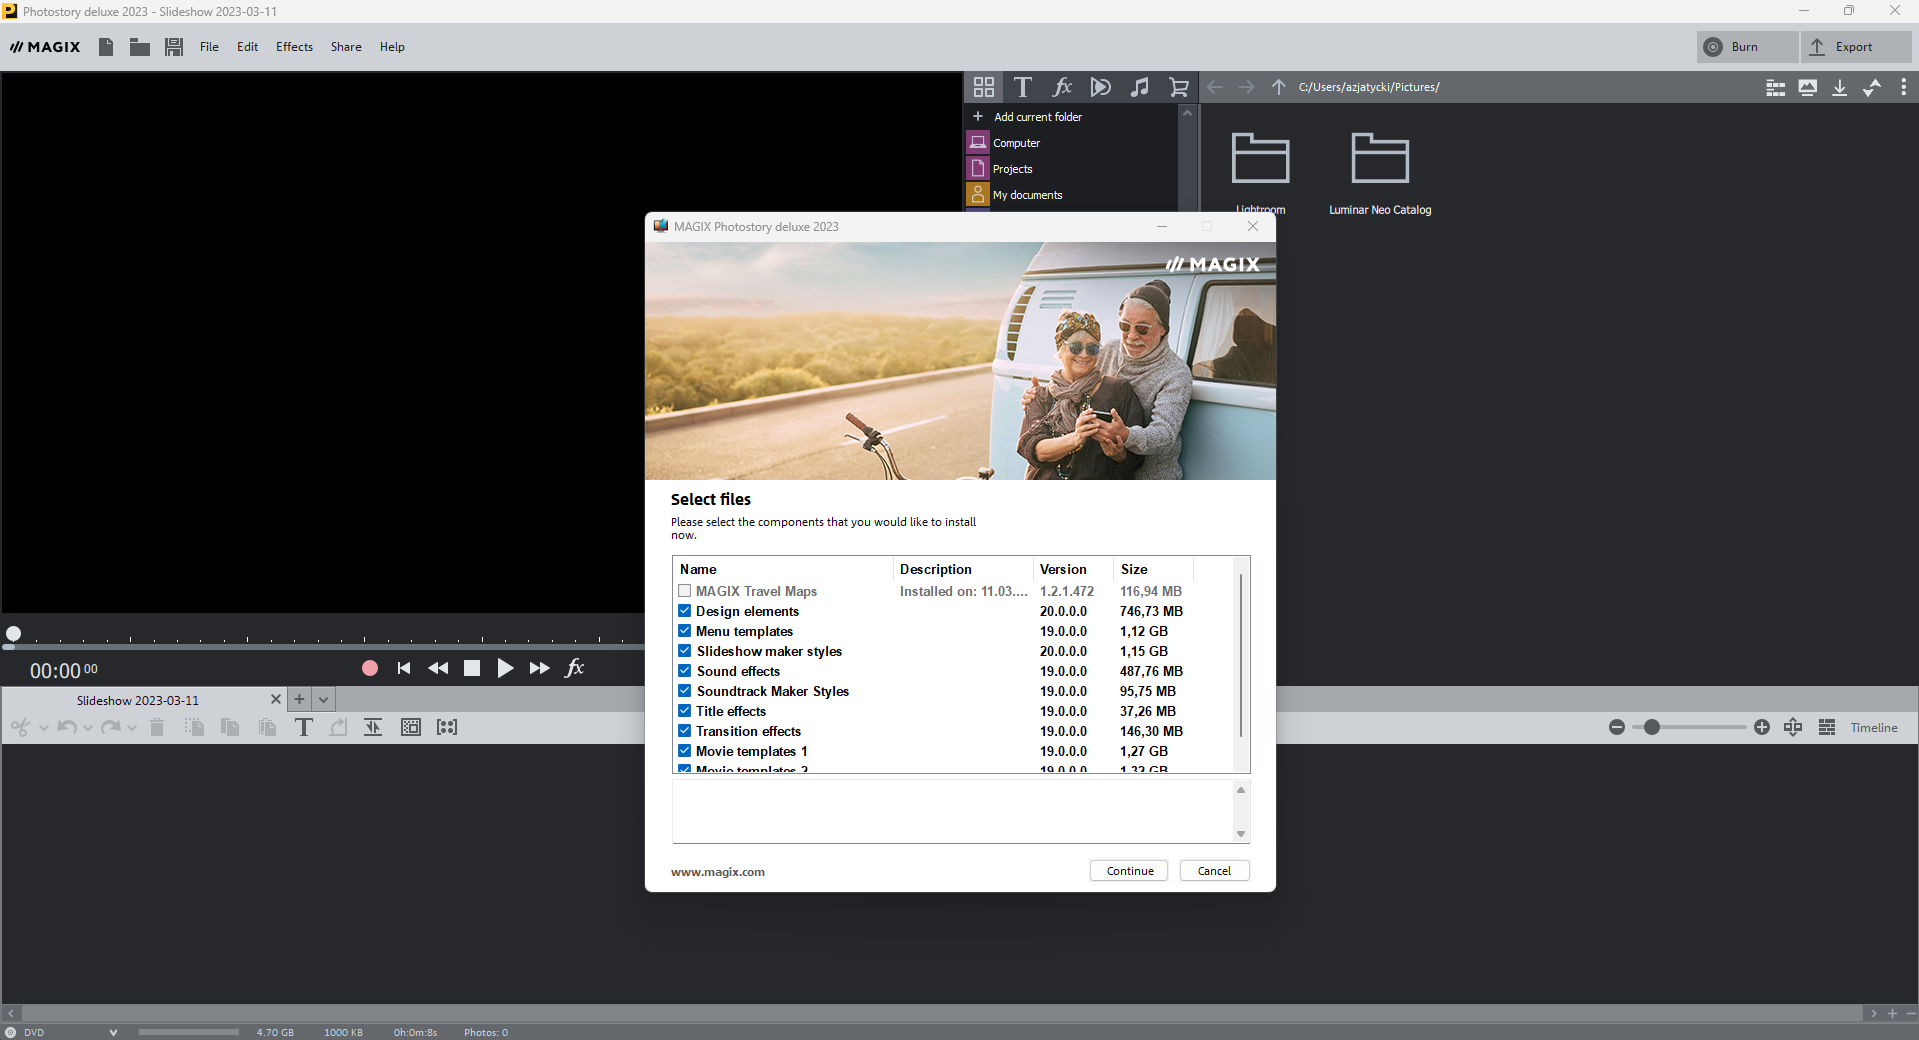Open the File menu
This screenshot has height=1040, width=1919.
[x=209, y=47]
